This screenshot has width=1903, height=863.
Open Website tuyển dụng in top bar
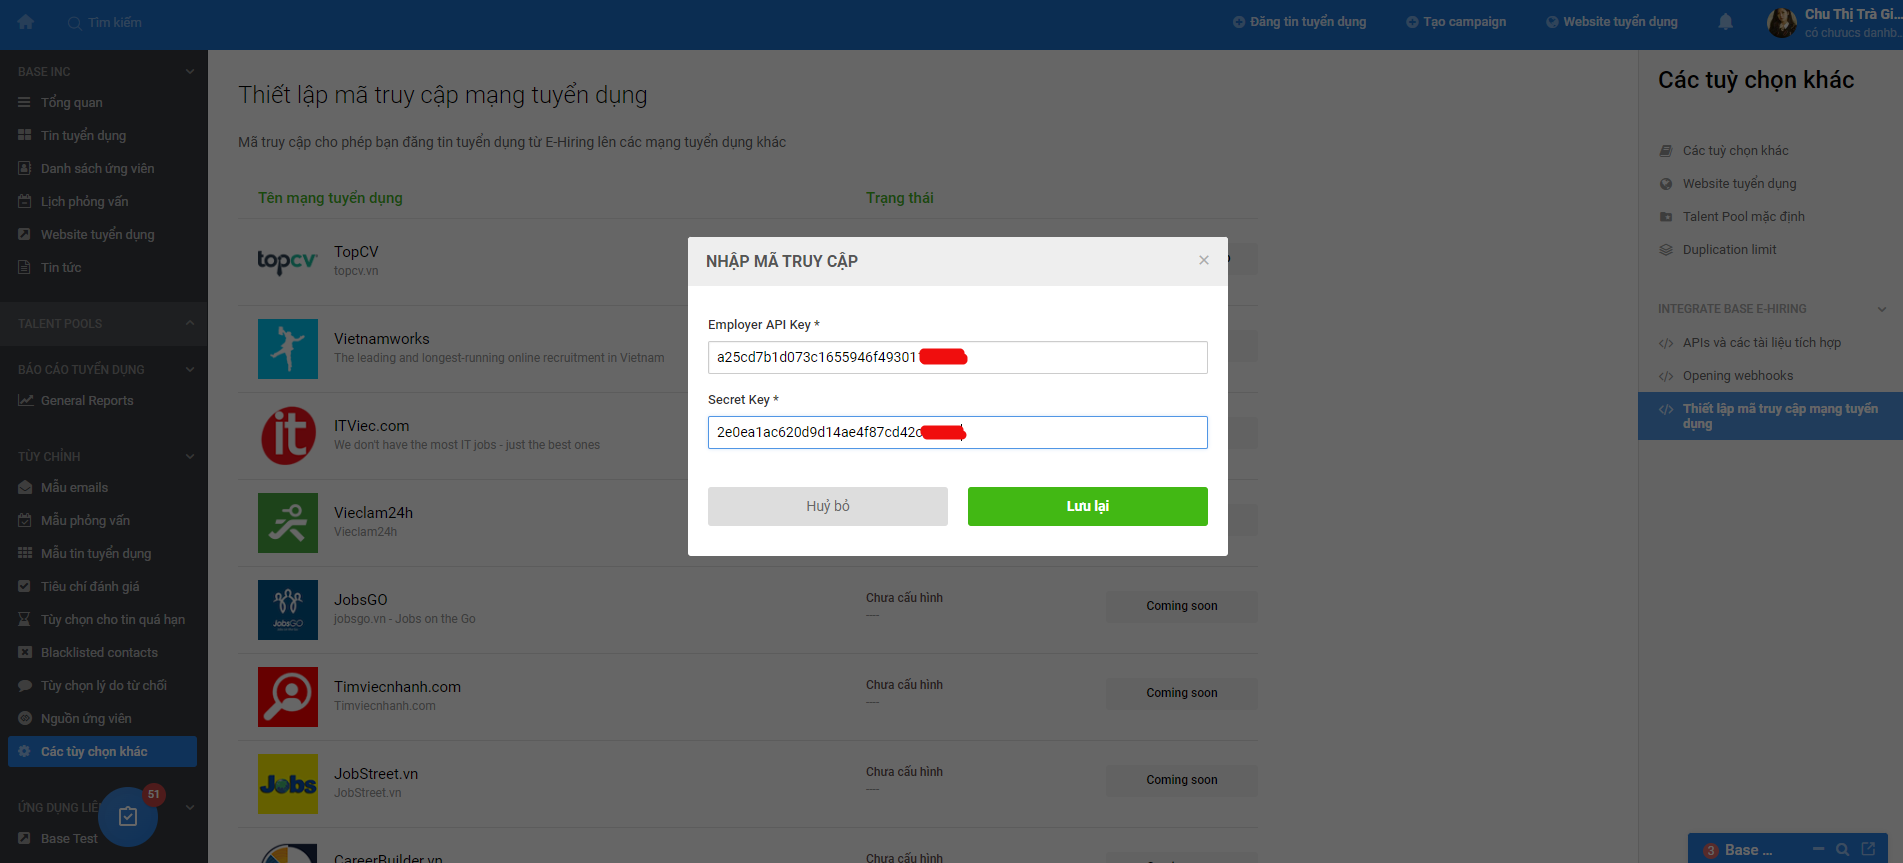(x=1612, y=22)
